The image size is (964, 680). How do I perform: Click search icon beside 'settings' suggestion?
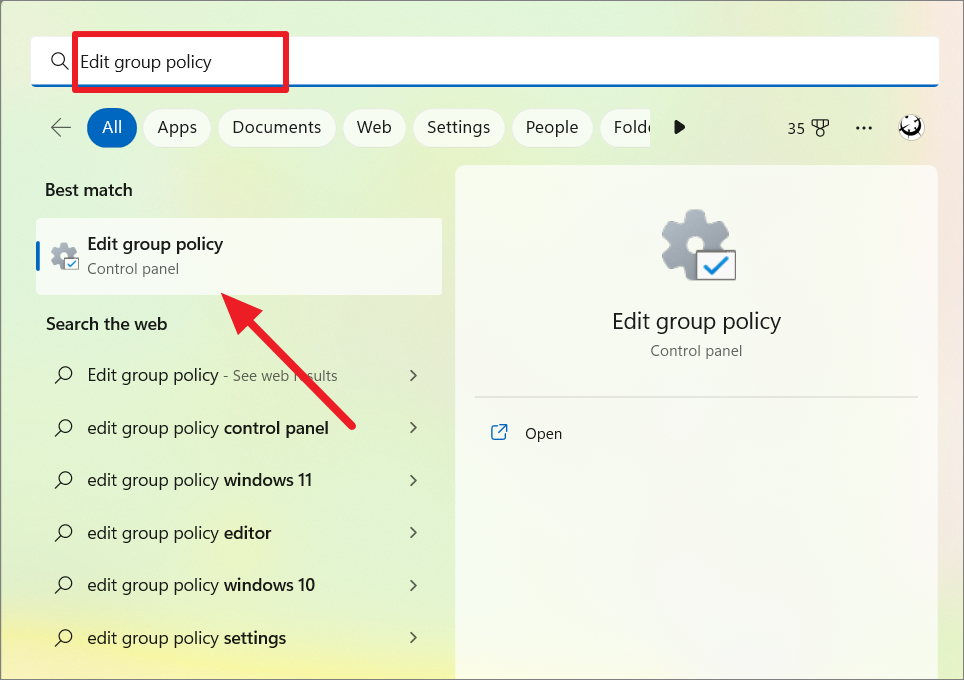tap(63, 638)
